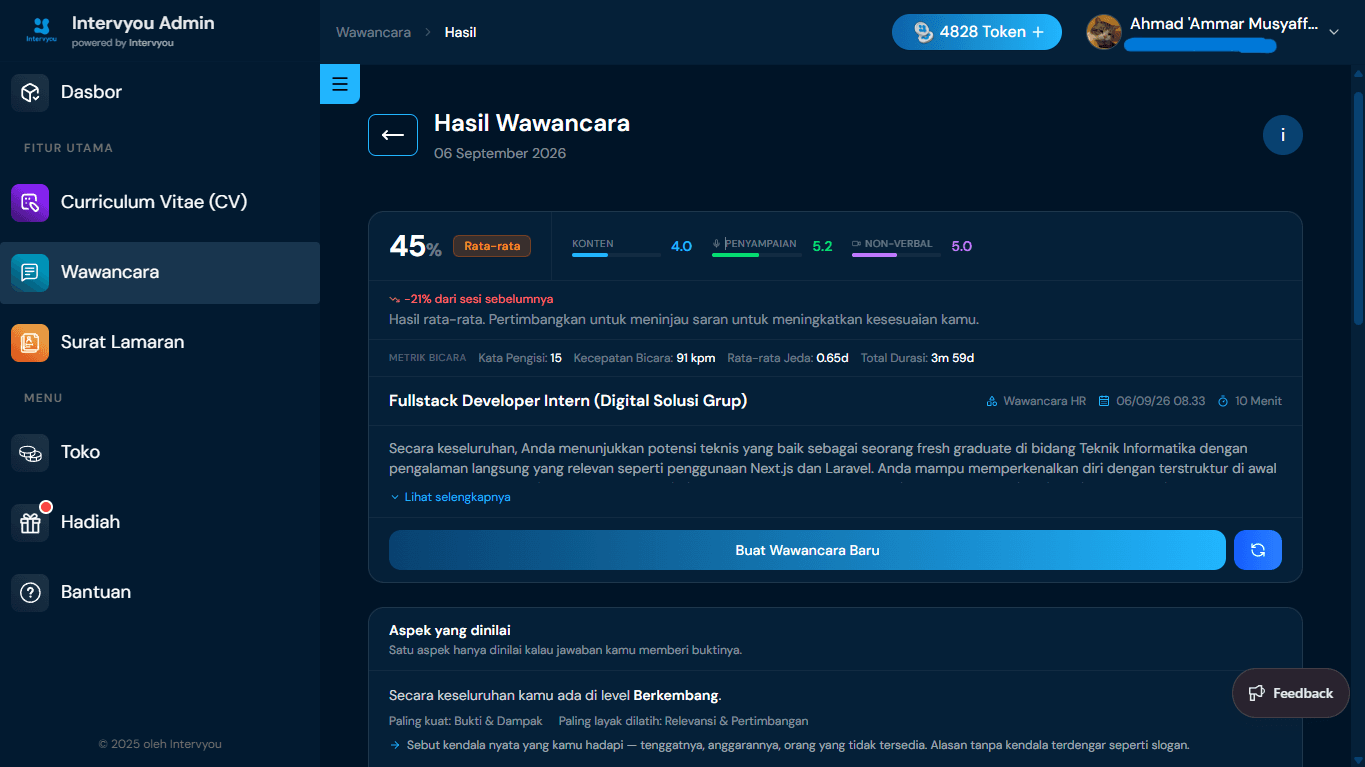Click the Konten score progress bar
1365x767 pixels.
[x=616, y=255]
